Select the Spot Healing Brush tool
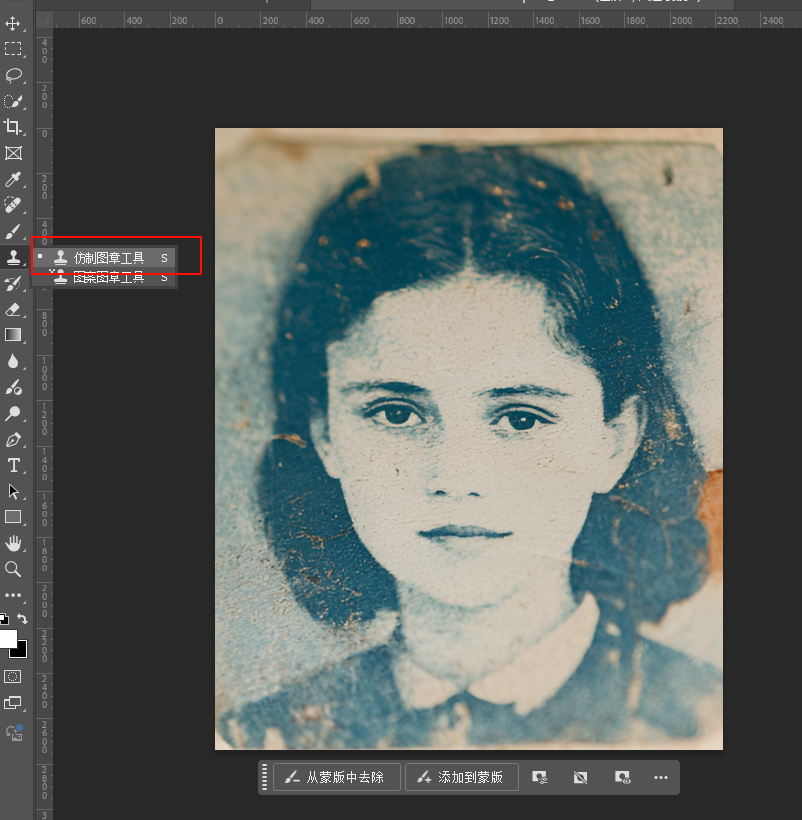The height and width of the screenshot is (820, 802). coord(13,206)
